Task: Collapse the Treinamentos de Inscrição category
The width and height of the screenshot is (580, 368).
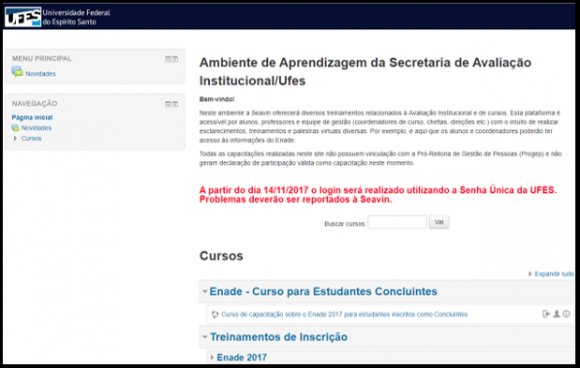Action: (x=205, y=337)
